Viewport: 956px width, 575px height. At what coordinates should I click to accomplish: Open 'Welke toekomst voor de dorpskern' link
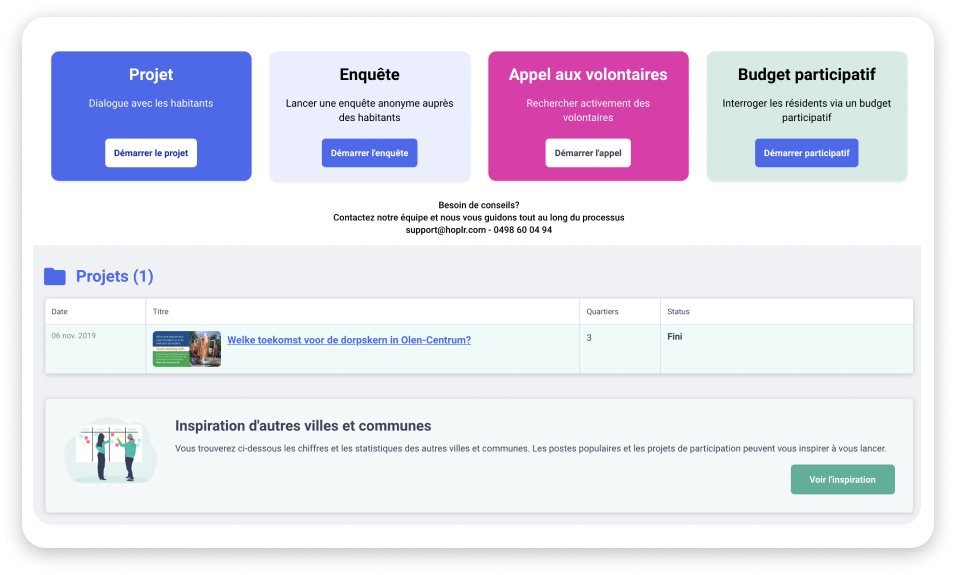pyautogui.click(x=349, y=340)
